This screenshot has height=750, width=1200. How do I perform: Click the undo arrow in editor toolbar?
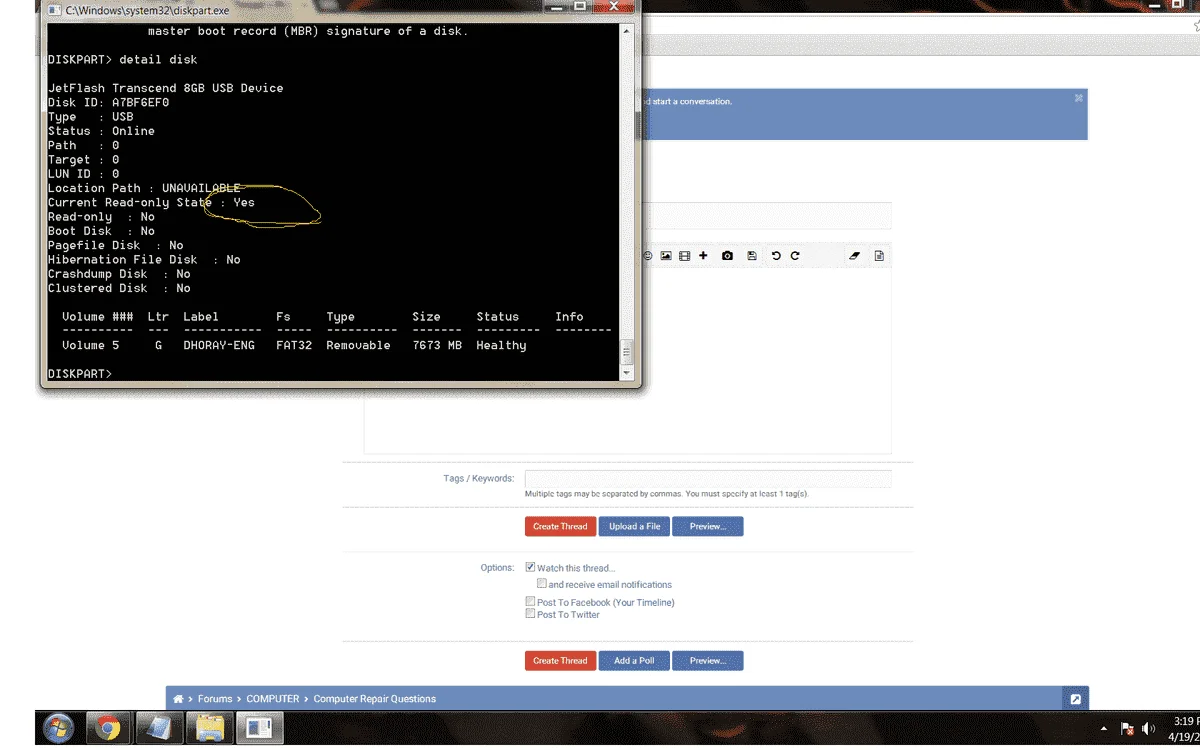pyautogui.click(x=776, y=256)
